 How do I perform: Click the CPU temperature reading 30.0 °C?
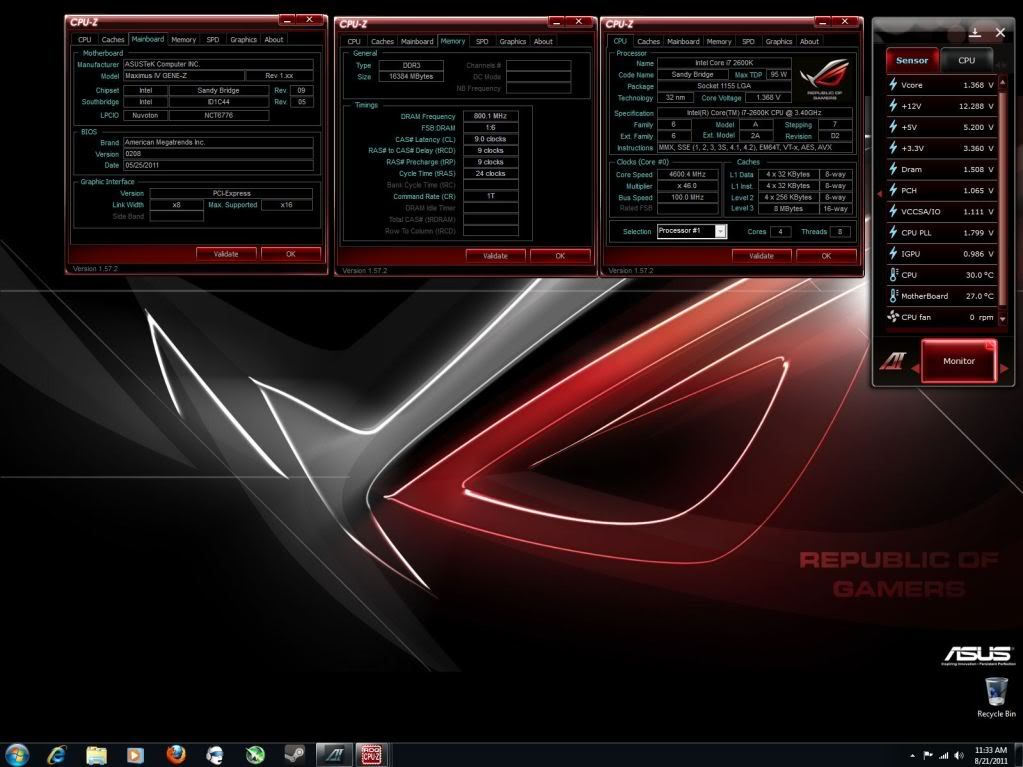(x=979, y=275)
